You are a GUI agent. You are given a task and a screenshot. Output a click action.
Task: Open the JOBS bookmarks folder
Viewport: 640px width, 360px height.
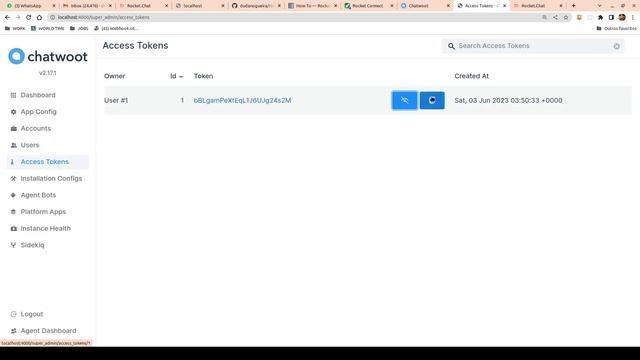click(79, 29)
